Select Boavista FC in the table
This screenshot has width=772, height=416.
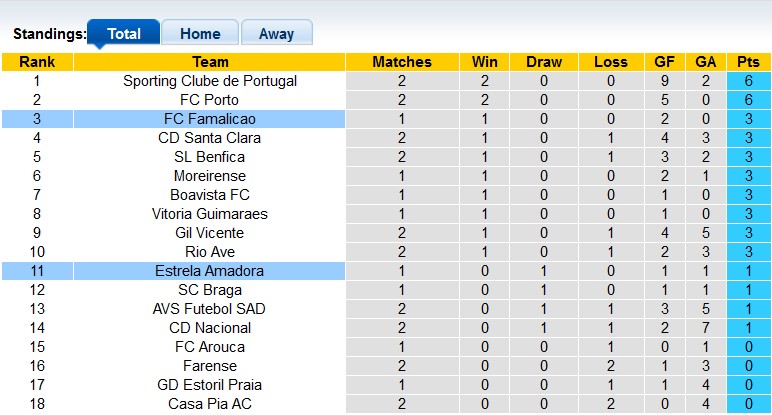(x=210, y=195)
